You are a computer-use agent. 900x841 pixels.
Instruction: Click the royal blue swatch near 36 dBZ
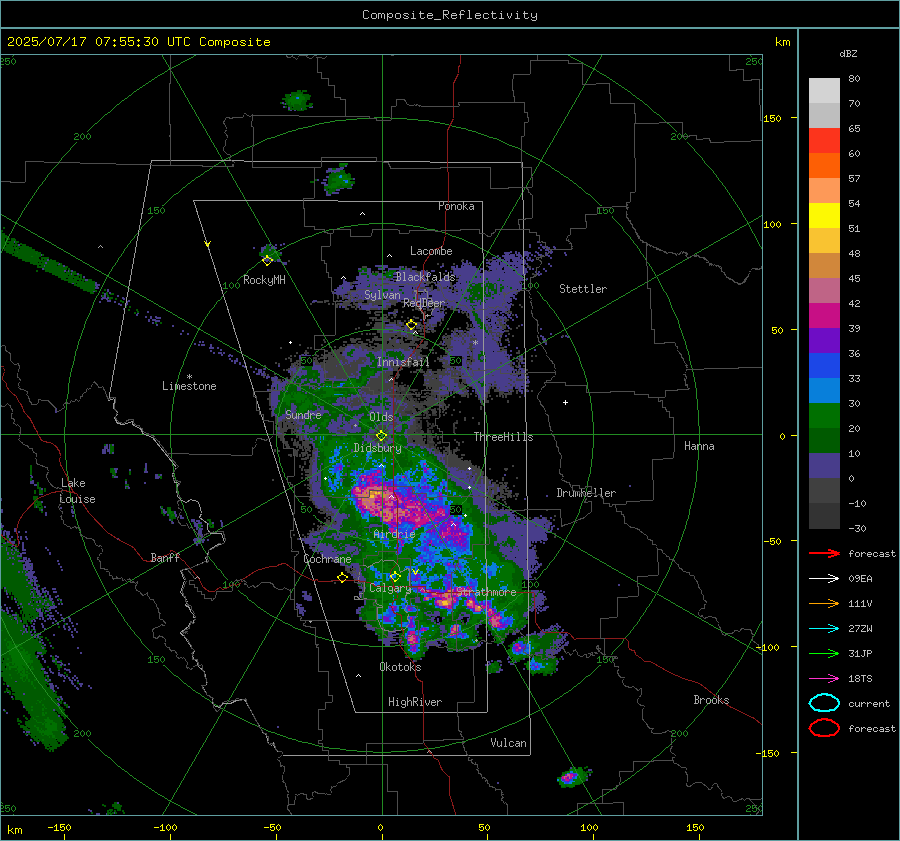tap(824, 366)
